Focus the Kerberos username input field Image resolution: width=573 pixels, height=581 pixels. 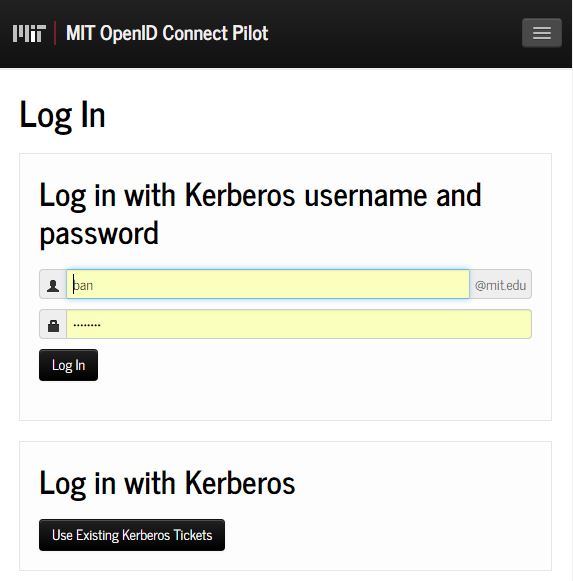pyautogui.click(x=268, y=284)
